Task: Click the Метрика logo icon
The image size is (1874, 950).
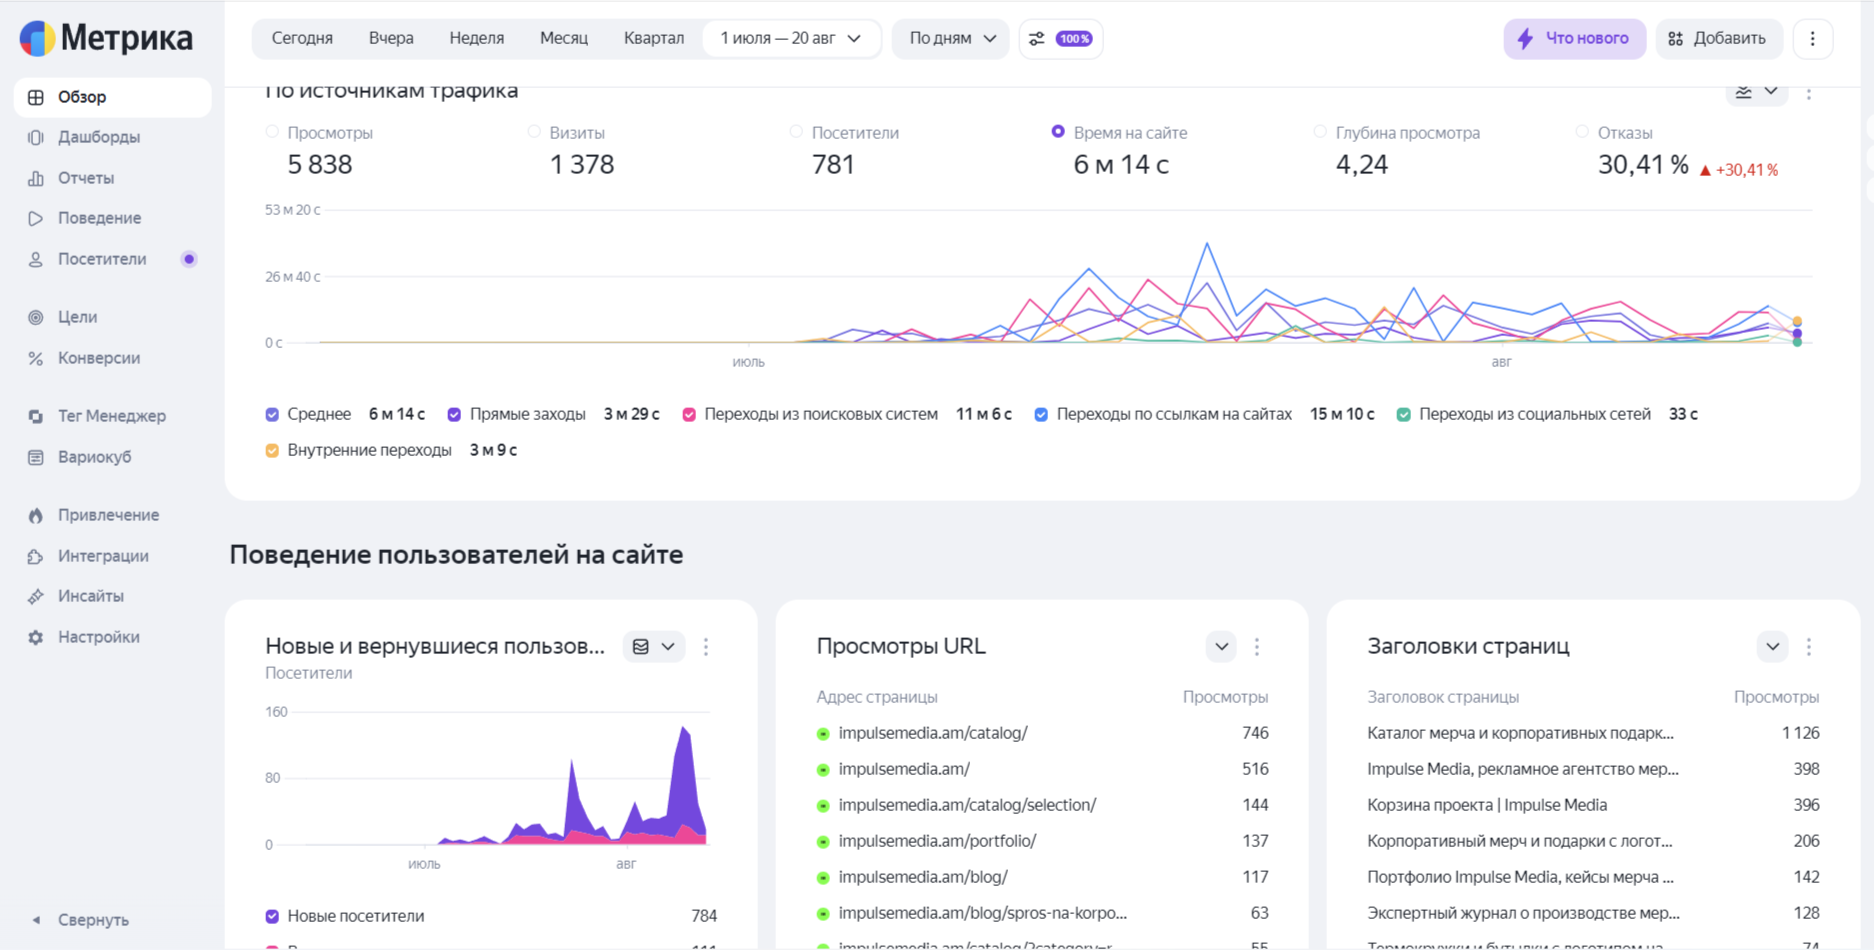Action: (x=37, y=38)
